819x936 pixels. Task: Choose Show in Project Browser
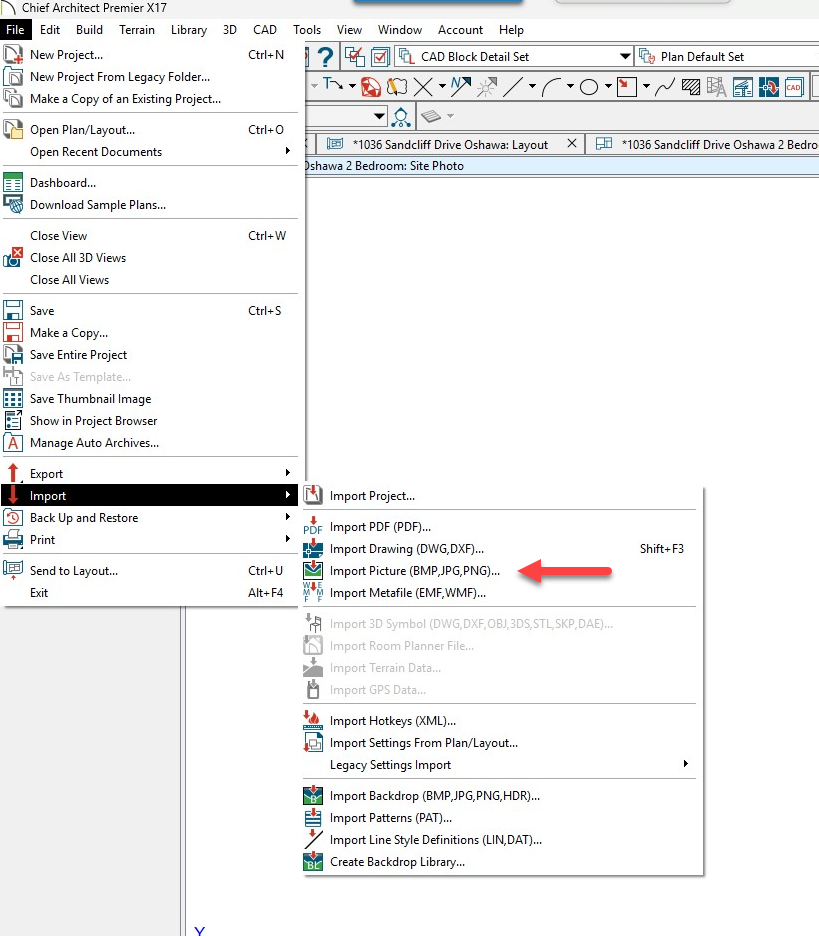[x=150, y=421]
